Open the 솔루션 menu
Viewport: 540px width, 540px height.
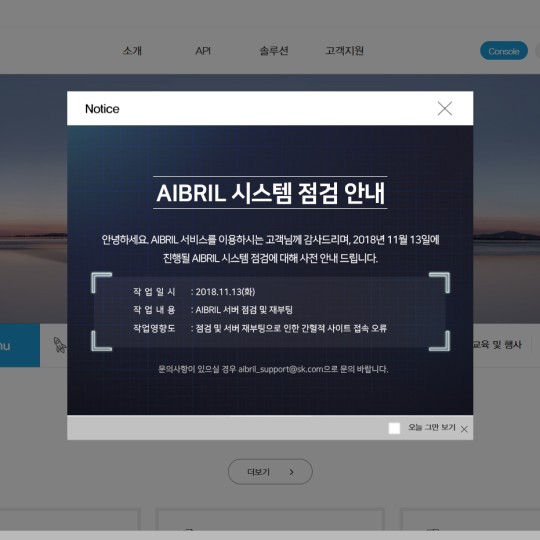coord(274,51)
